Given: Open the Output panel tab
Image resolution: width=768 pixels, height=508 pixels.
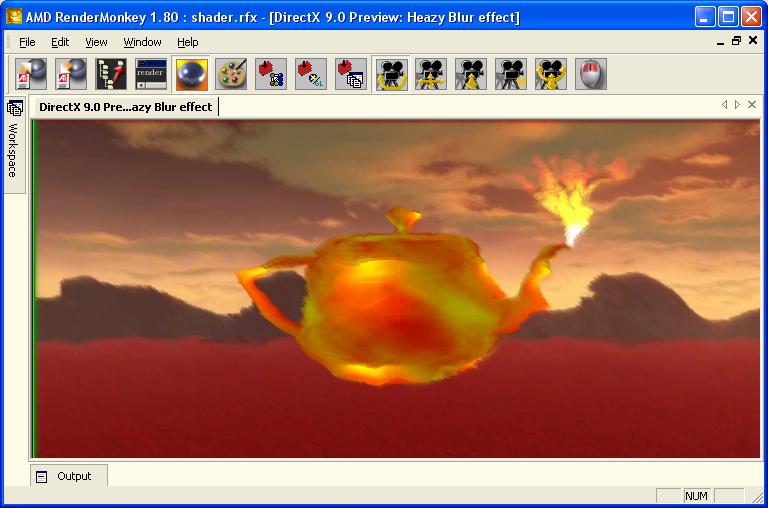Looking at the screenshot, I should tap(69, 476).
